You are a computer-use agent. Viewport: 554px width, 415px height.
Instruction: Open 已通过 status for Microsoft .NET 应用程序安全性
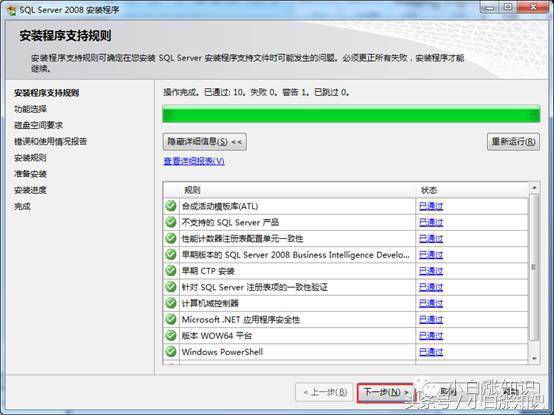[x=431, y=320]
